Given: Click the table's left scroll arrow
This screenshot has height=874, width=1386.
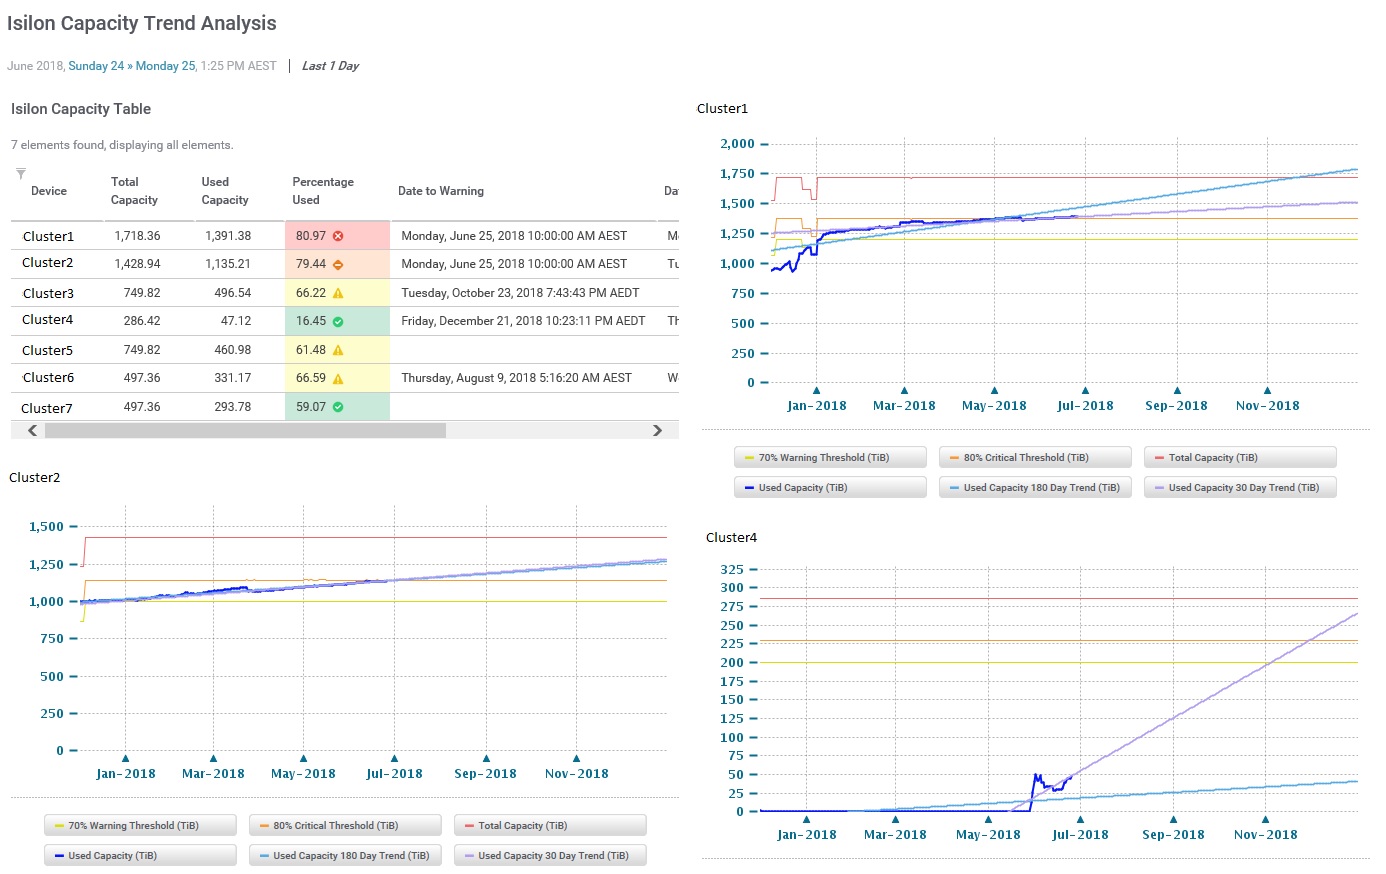Looking at the screenshot, I should point(32,430).
